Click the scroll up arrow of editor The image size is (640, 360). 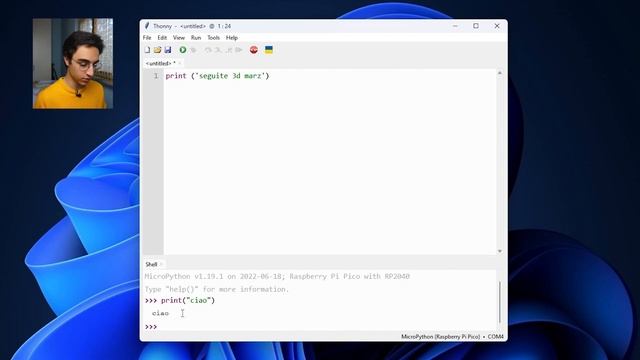coord(500,73)
